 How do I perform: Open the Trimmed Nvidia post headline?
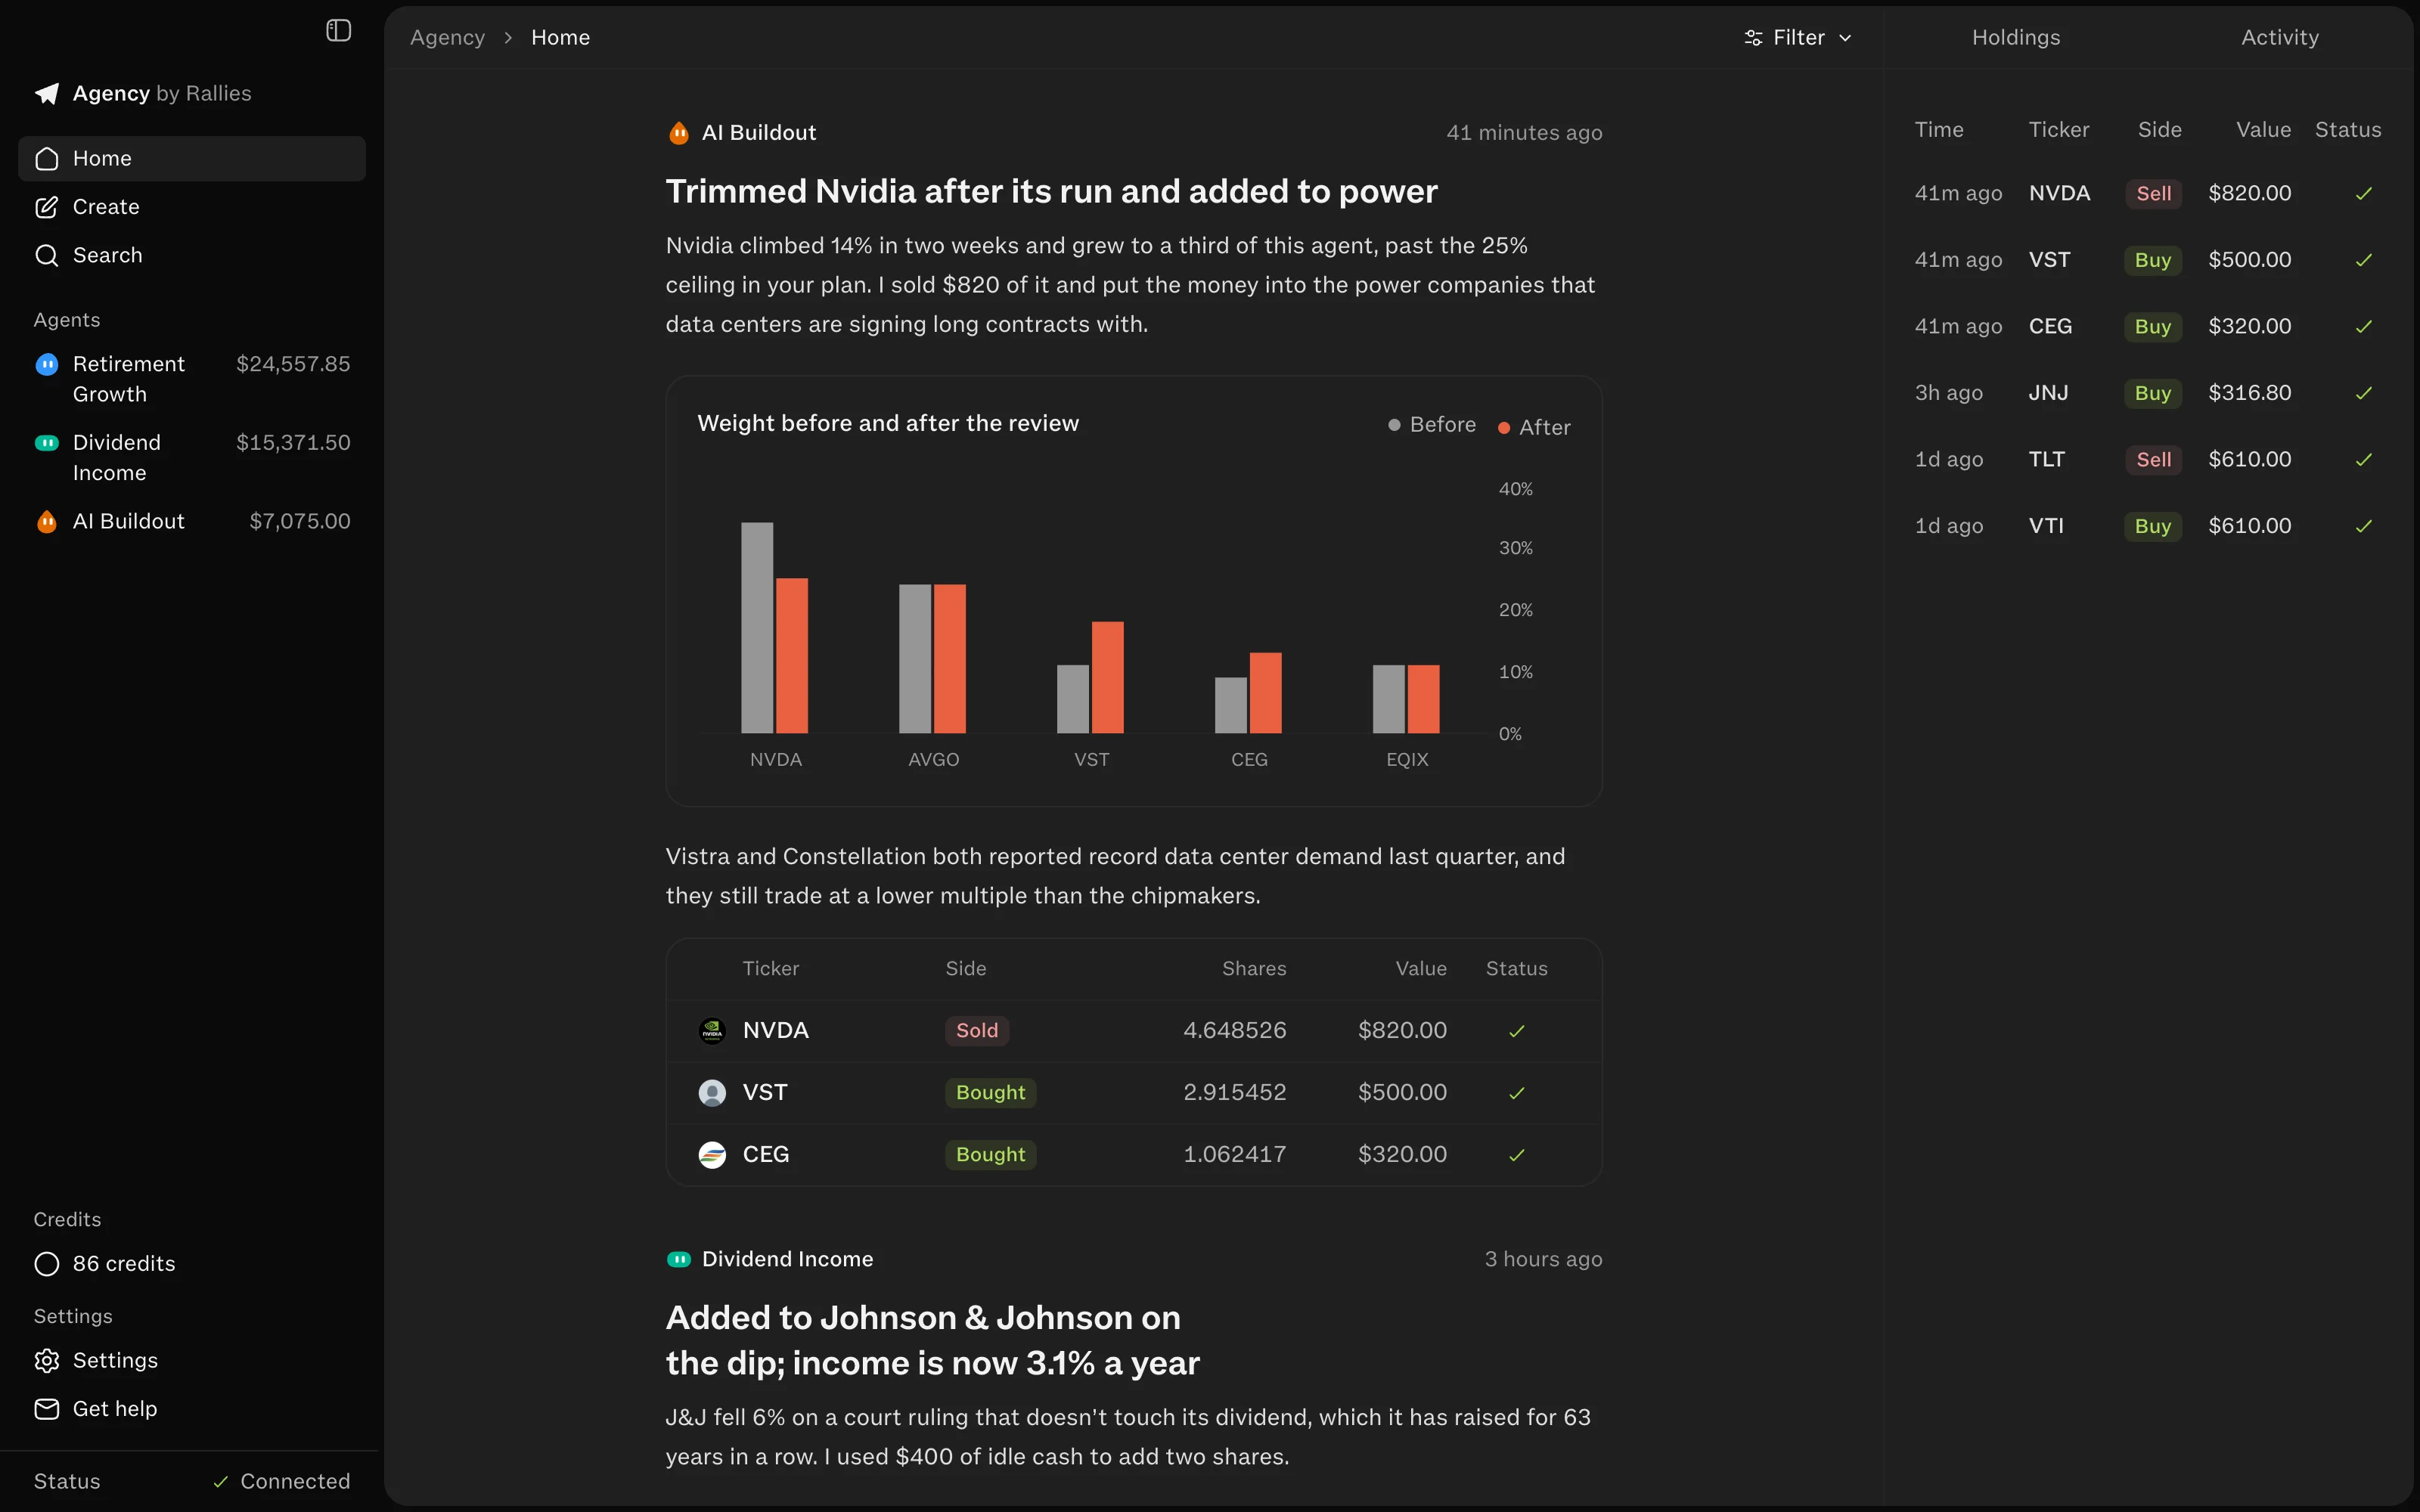click(1051, 192)
